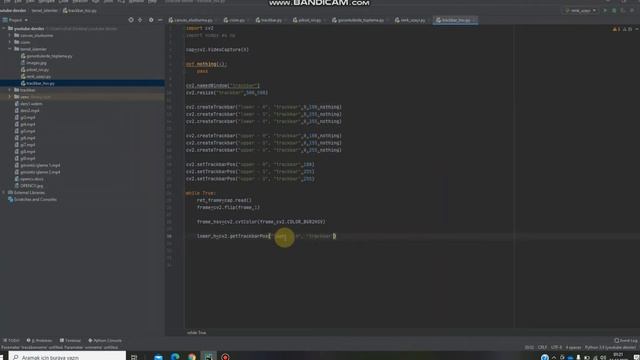Image resolution: width=640 pixels, height=360 pixels.
Task: Click the editor warnings indicator icon
Action: click(616, 29)
